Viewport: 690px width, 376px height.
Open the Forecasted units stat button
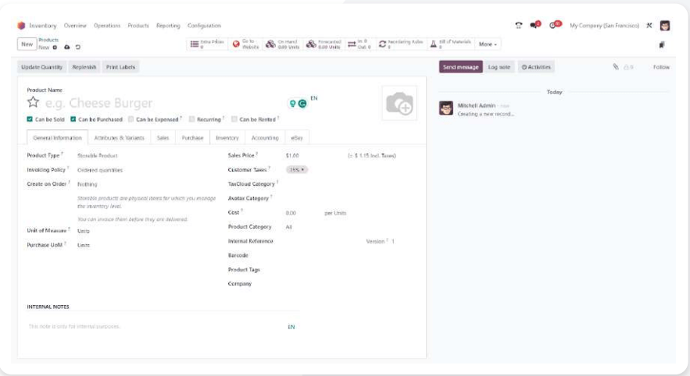[323, 44]
